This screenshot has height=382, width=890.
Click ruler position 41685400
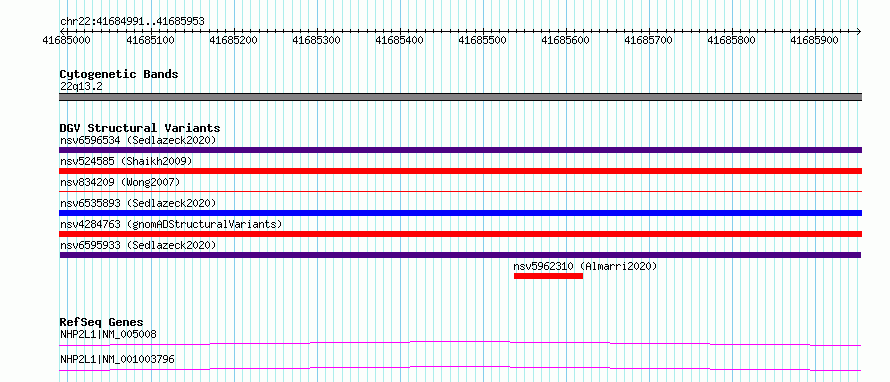coord(400,40)
